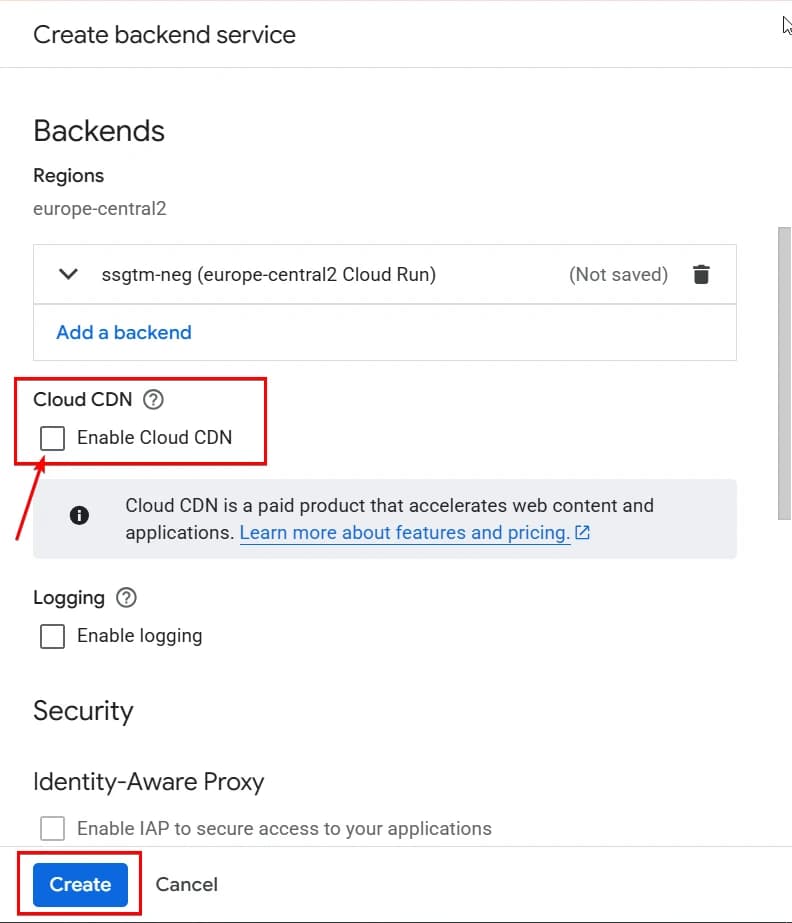The image size is (792, 923).
Task: Open the Cloud CDN help tooltip
Action: (x=152, y=399)
